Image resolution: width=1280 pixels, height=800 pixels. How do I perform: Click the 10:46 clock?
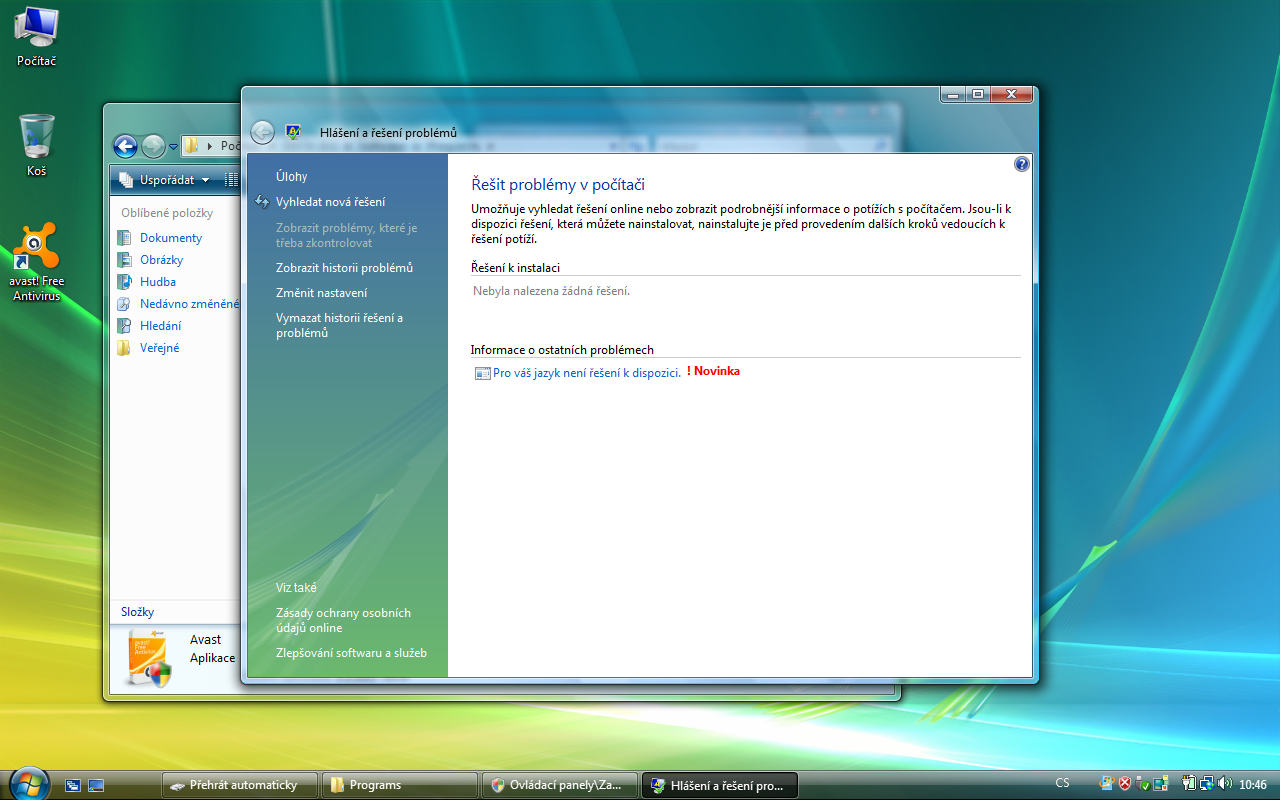point(1253,785)
